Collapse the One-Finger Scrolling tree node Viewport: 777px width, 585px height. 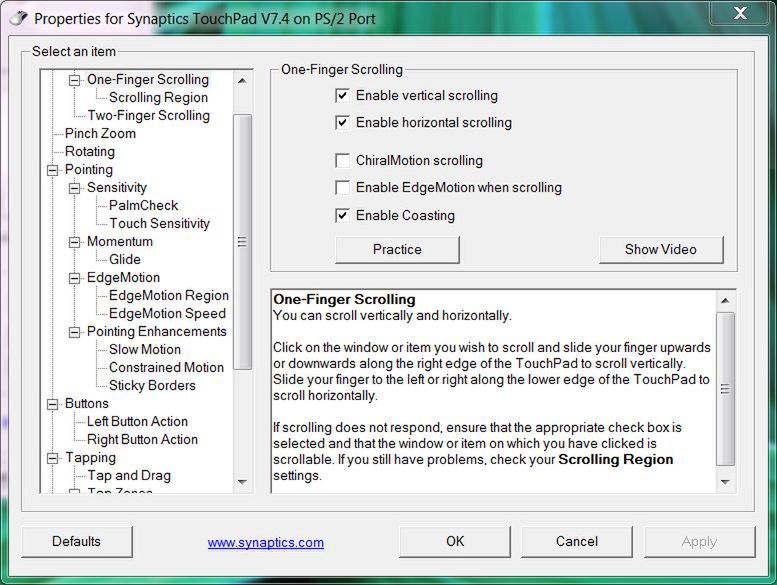click(74, 80)
